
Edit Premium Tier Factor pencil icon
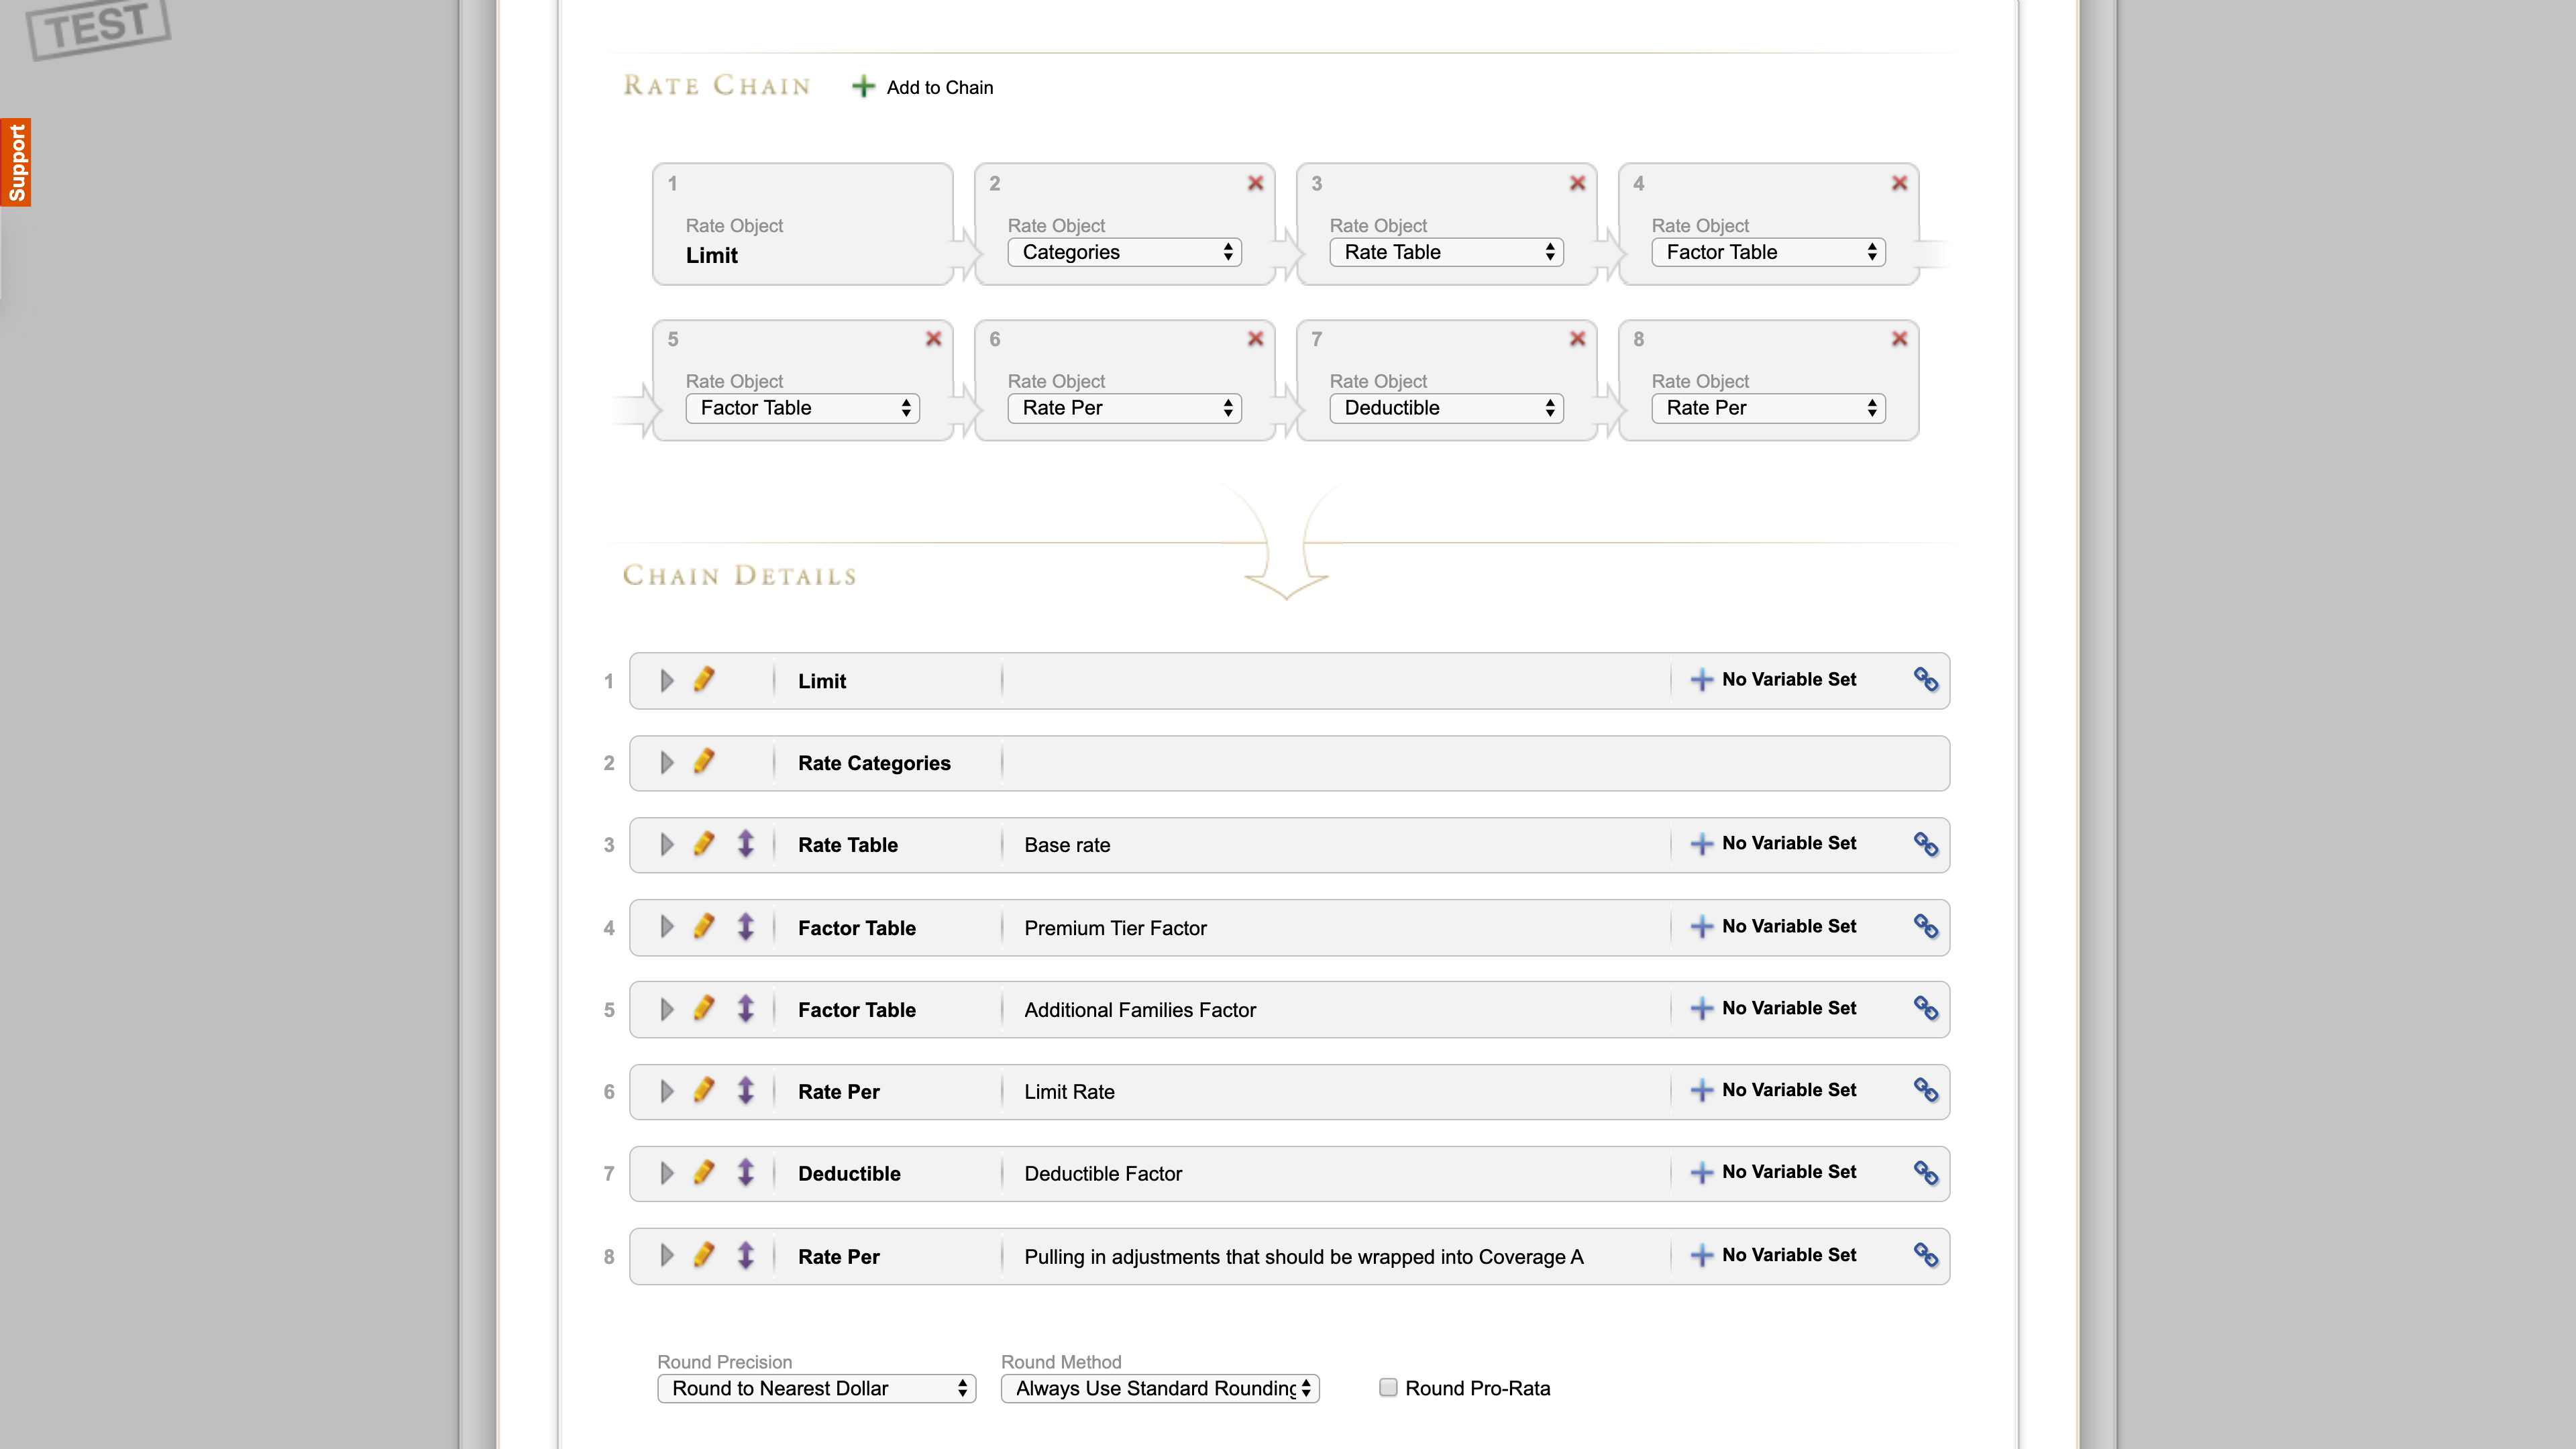point(704,926)
